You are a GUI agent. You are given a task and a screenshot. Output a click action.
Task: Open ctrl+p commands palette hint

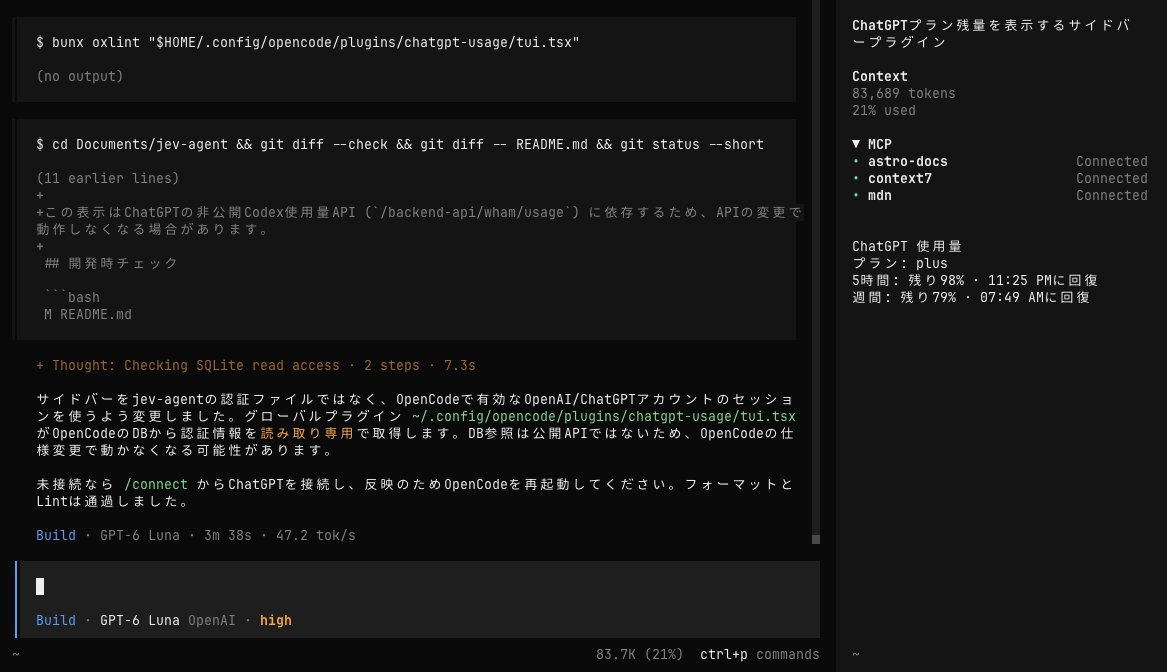click(x=759, y=655)
